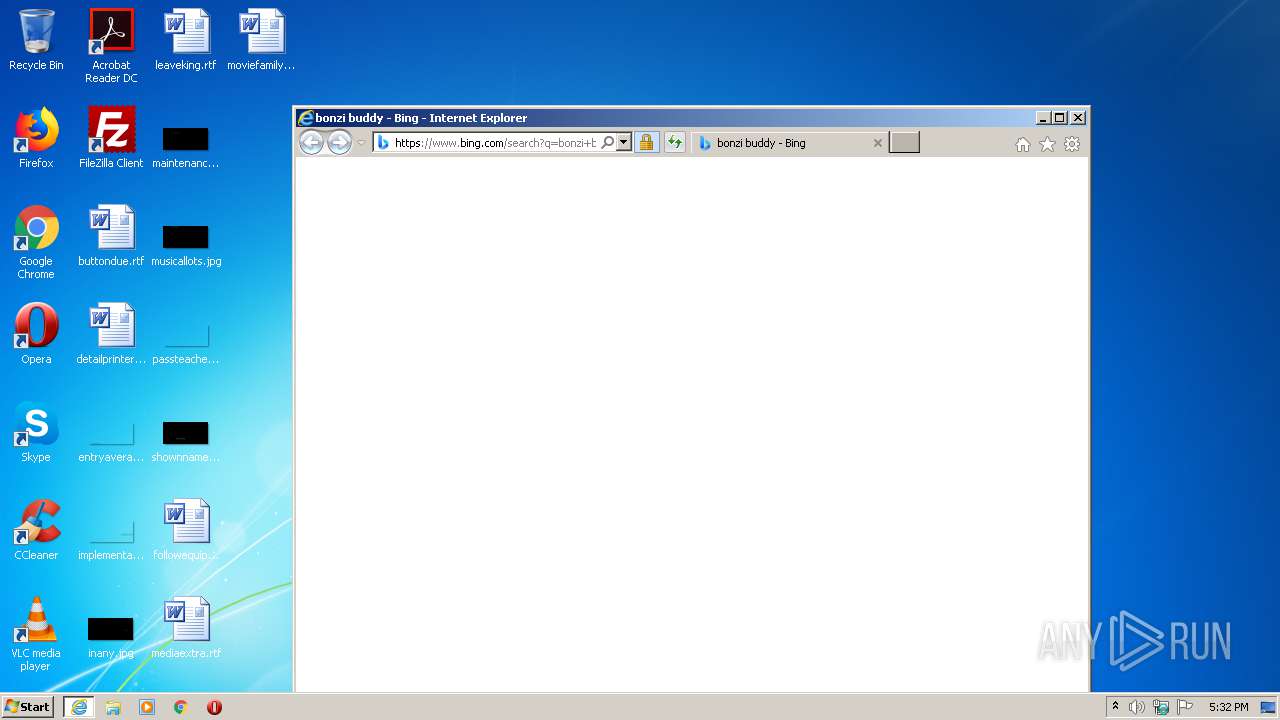Viewport: 1280px width, 720px height.
Task: Select the shownname... black thumbnail file
Action: click(186, 441)
